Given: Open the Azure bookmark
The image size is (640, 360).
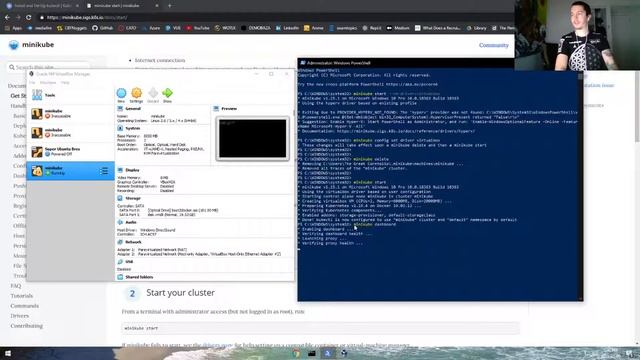Looking at the screenshot, I should pyautogui.click(x=151, y=28).
